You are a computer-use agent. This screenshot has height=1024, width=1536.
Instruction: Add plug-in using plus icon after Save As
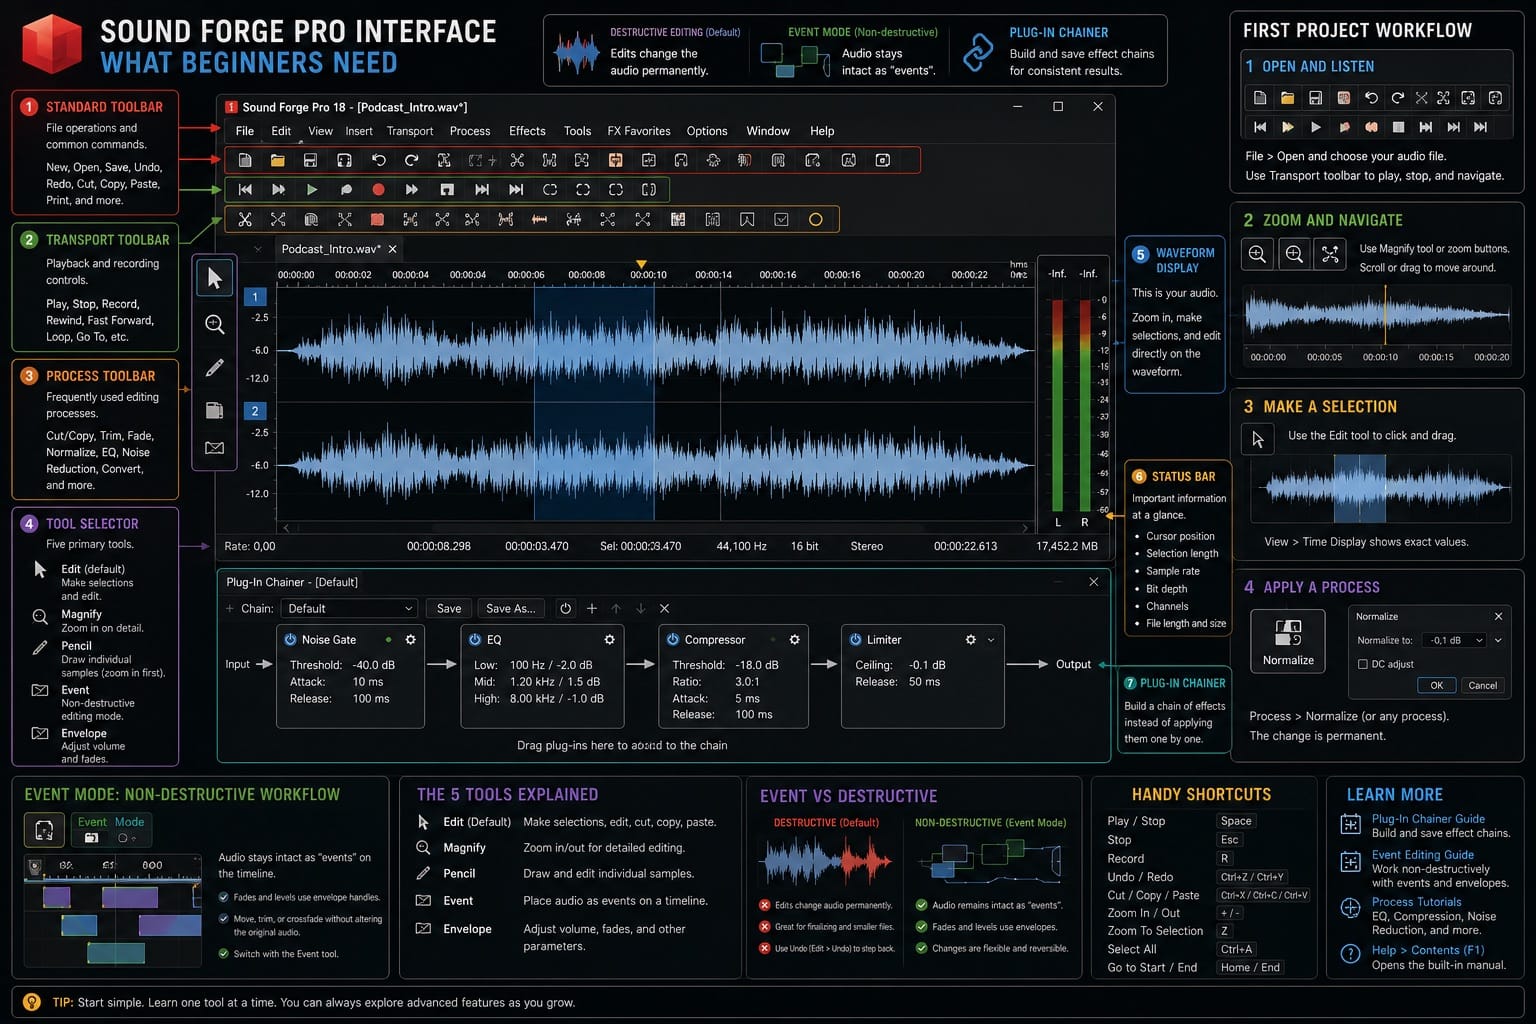point(592,608)
